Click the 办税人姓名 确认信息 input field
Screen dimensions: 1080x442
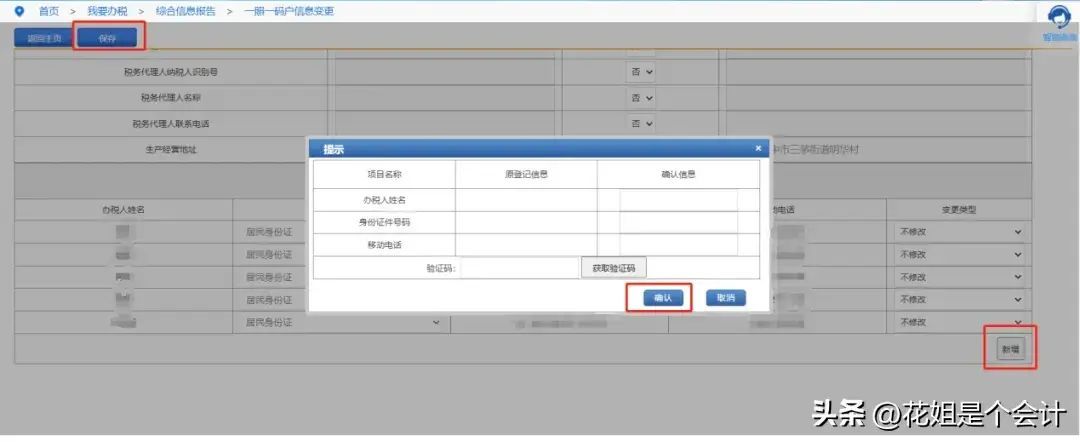(x=678, y=200)
